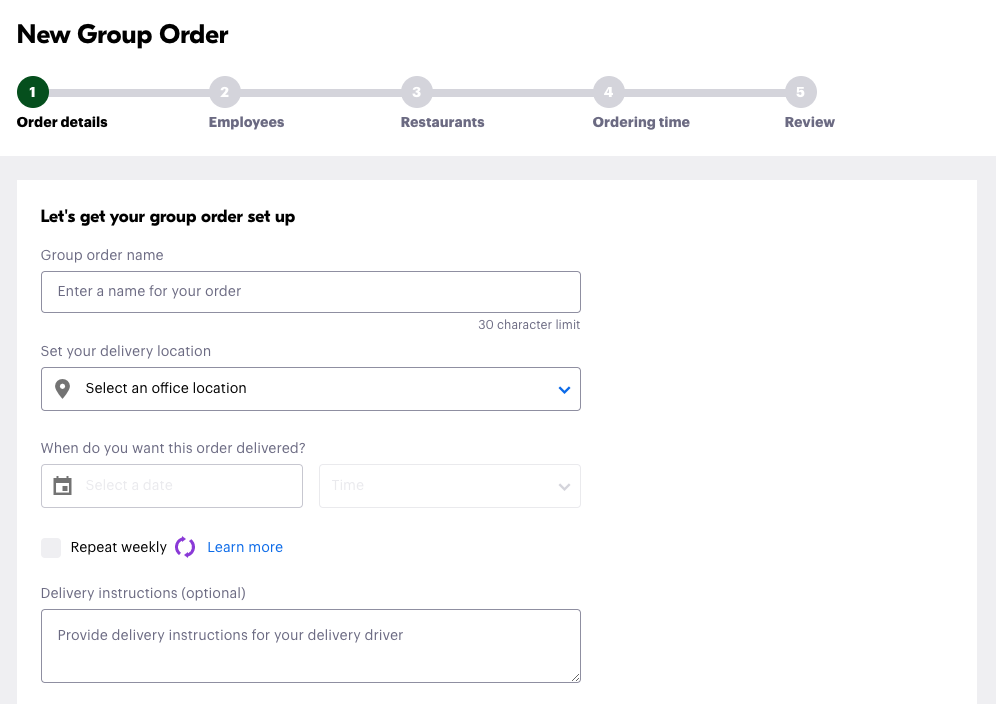This screenshot has height=704, width=996.
Task: Click the map pin location icon
Action: coord(63,389)
